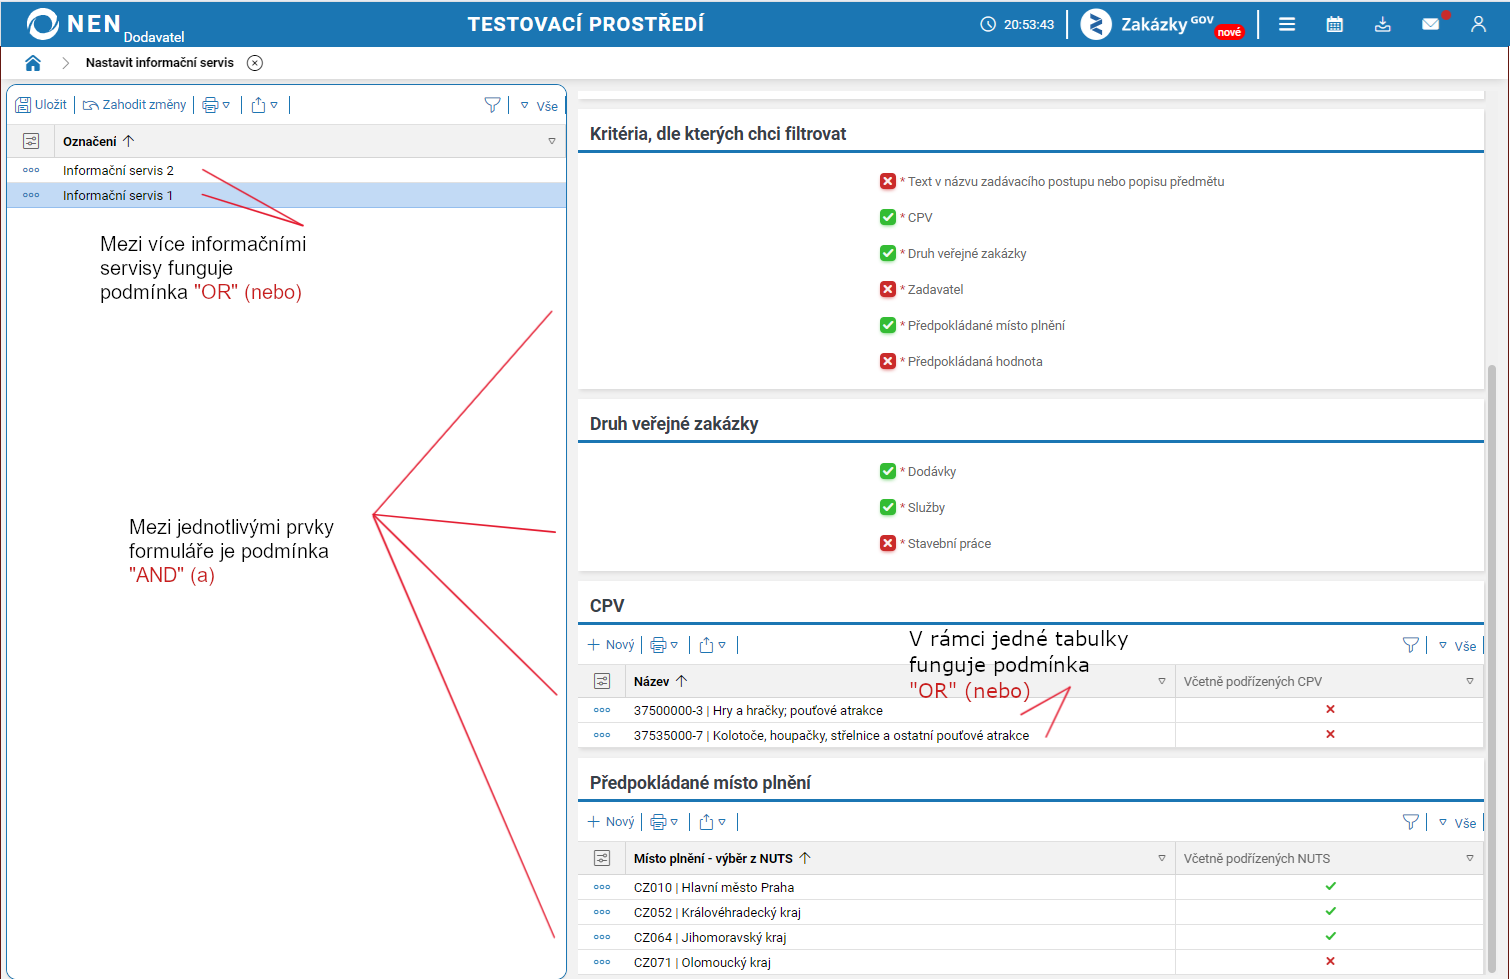The width and height of the screenshot is (1510, 979).
Task: Open print menu in místo plnění toolbar
Action: 664,822
